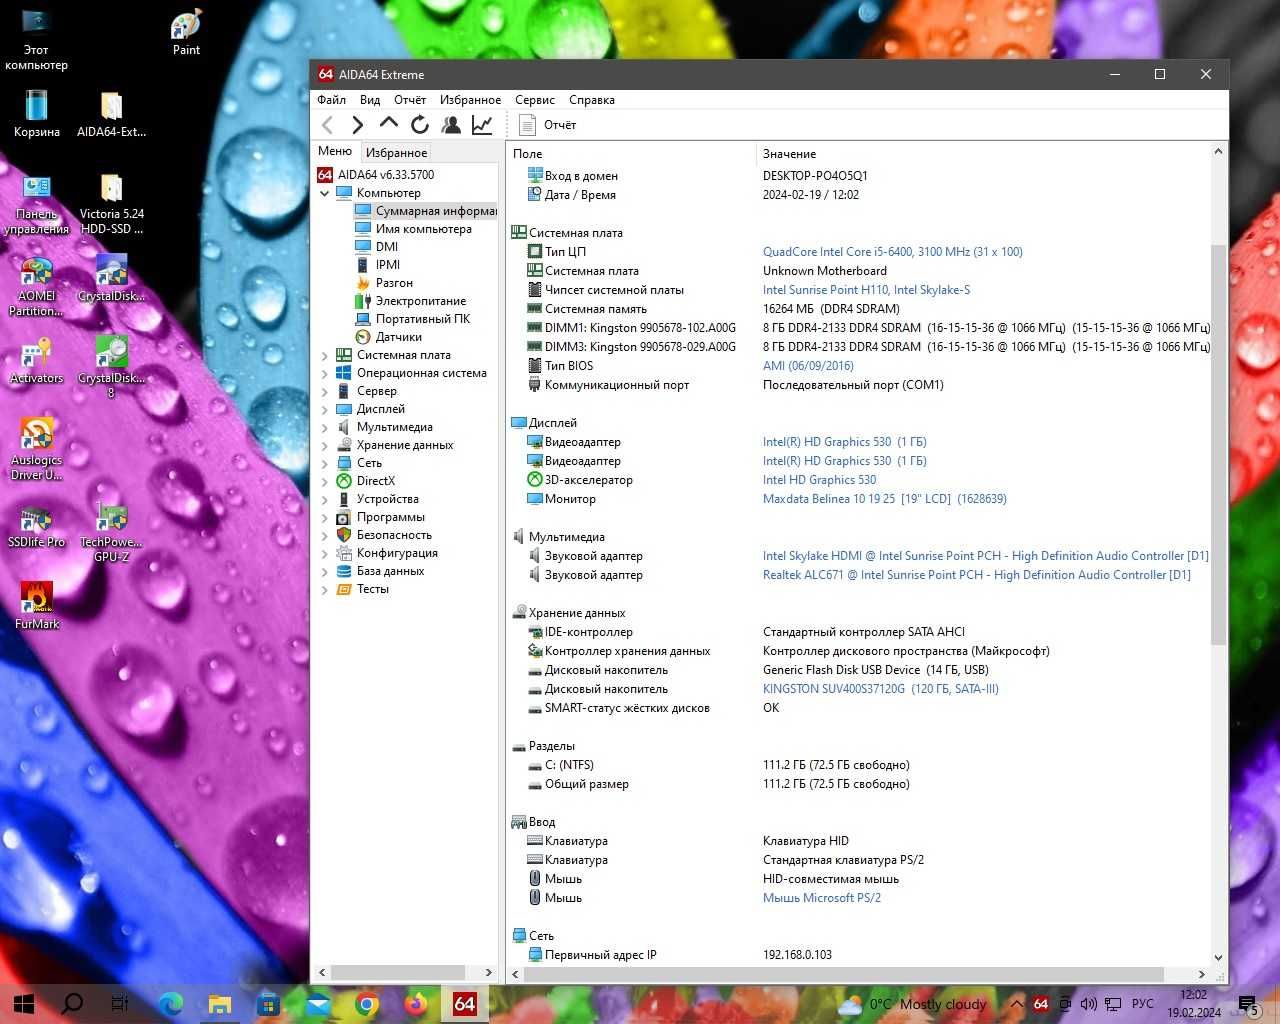Screen dimensions: 1280x1024
Task: Go forward with the right arrow toolbar icon
Action: (357, 125)
